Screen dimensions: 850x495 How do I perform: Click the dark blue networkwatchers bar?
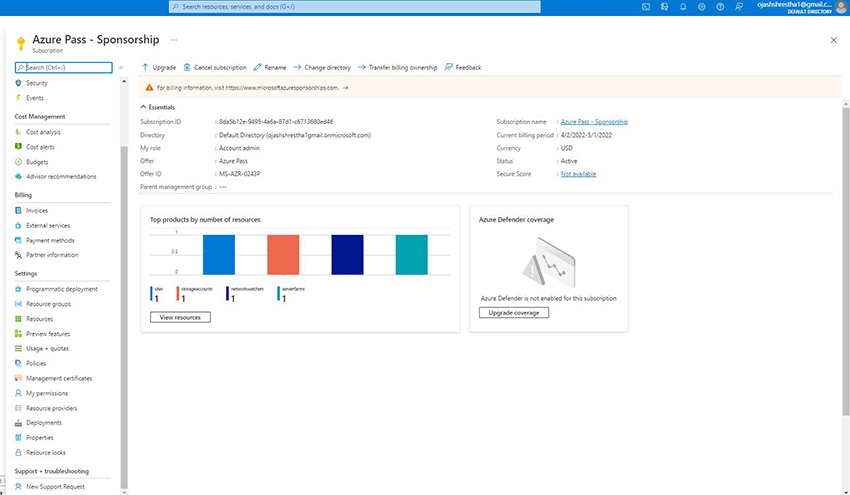(x=347, y=254)
